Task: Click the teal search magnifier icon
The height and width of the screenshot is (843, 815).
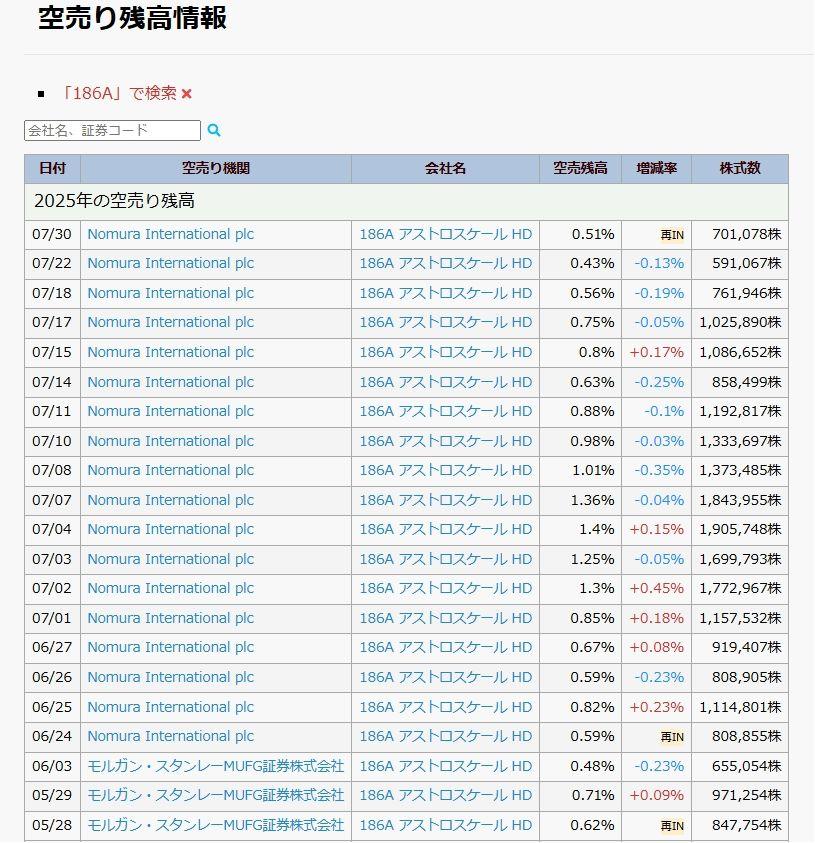Action: [214, 130]
